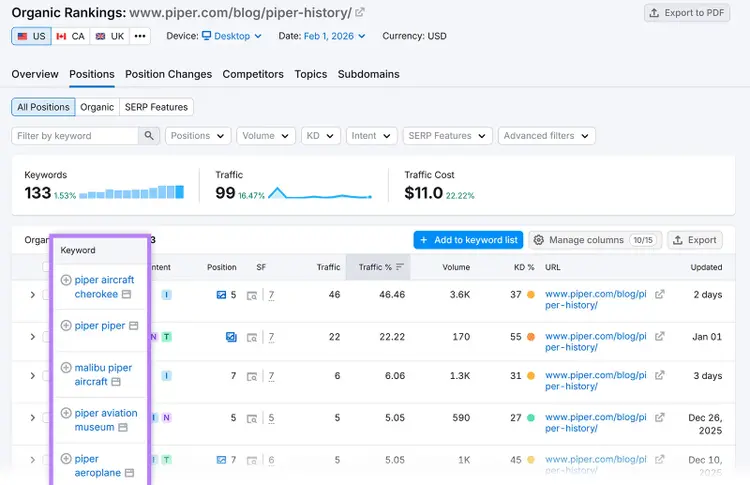The width and height of the screenshot is (750, 485).
Task: Click SERP snapshot icon in 1.3K volume row
Action: point(252,377)
